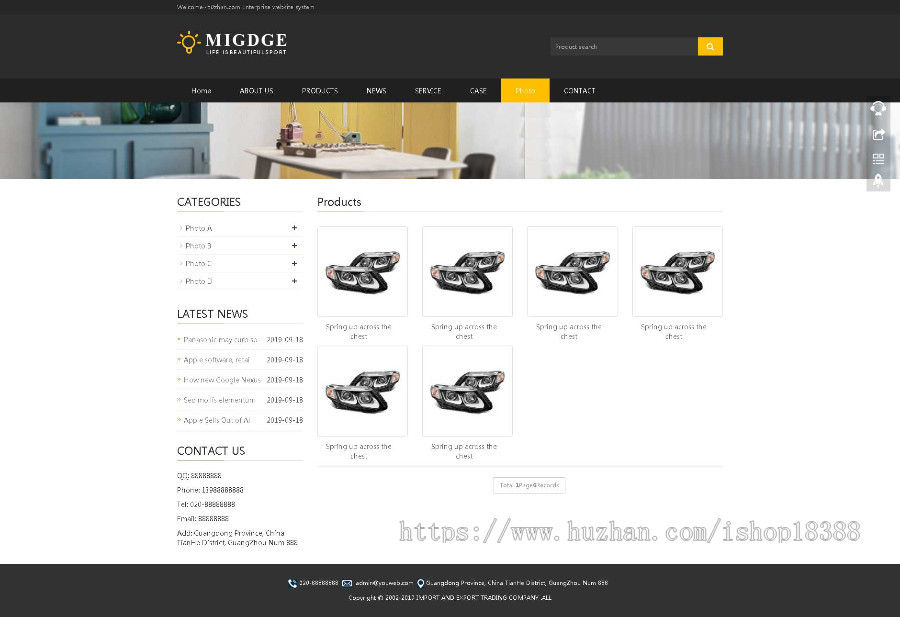Open Photo A category link
Screen dimensions: 900x617
(x=199, y=228)
